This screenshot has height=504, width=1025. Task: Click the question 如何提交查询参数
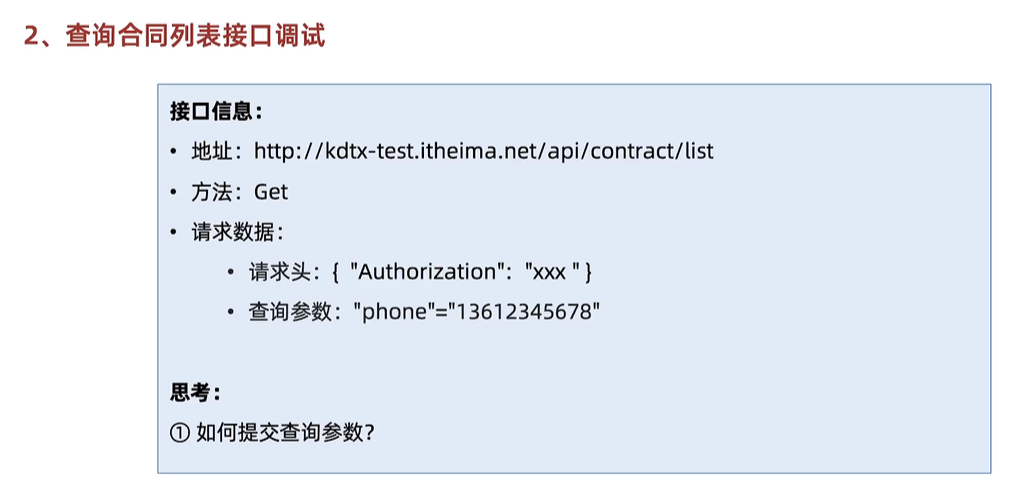click(x=284, y=433)
